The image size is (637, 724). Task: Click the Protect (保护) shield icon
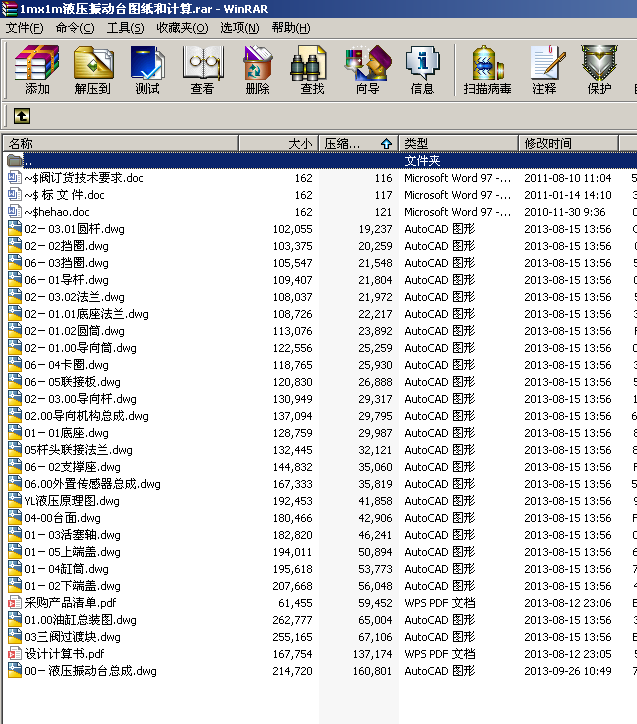tap(599, 69)
